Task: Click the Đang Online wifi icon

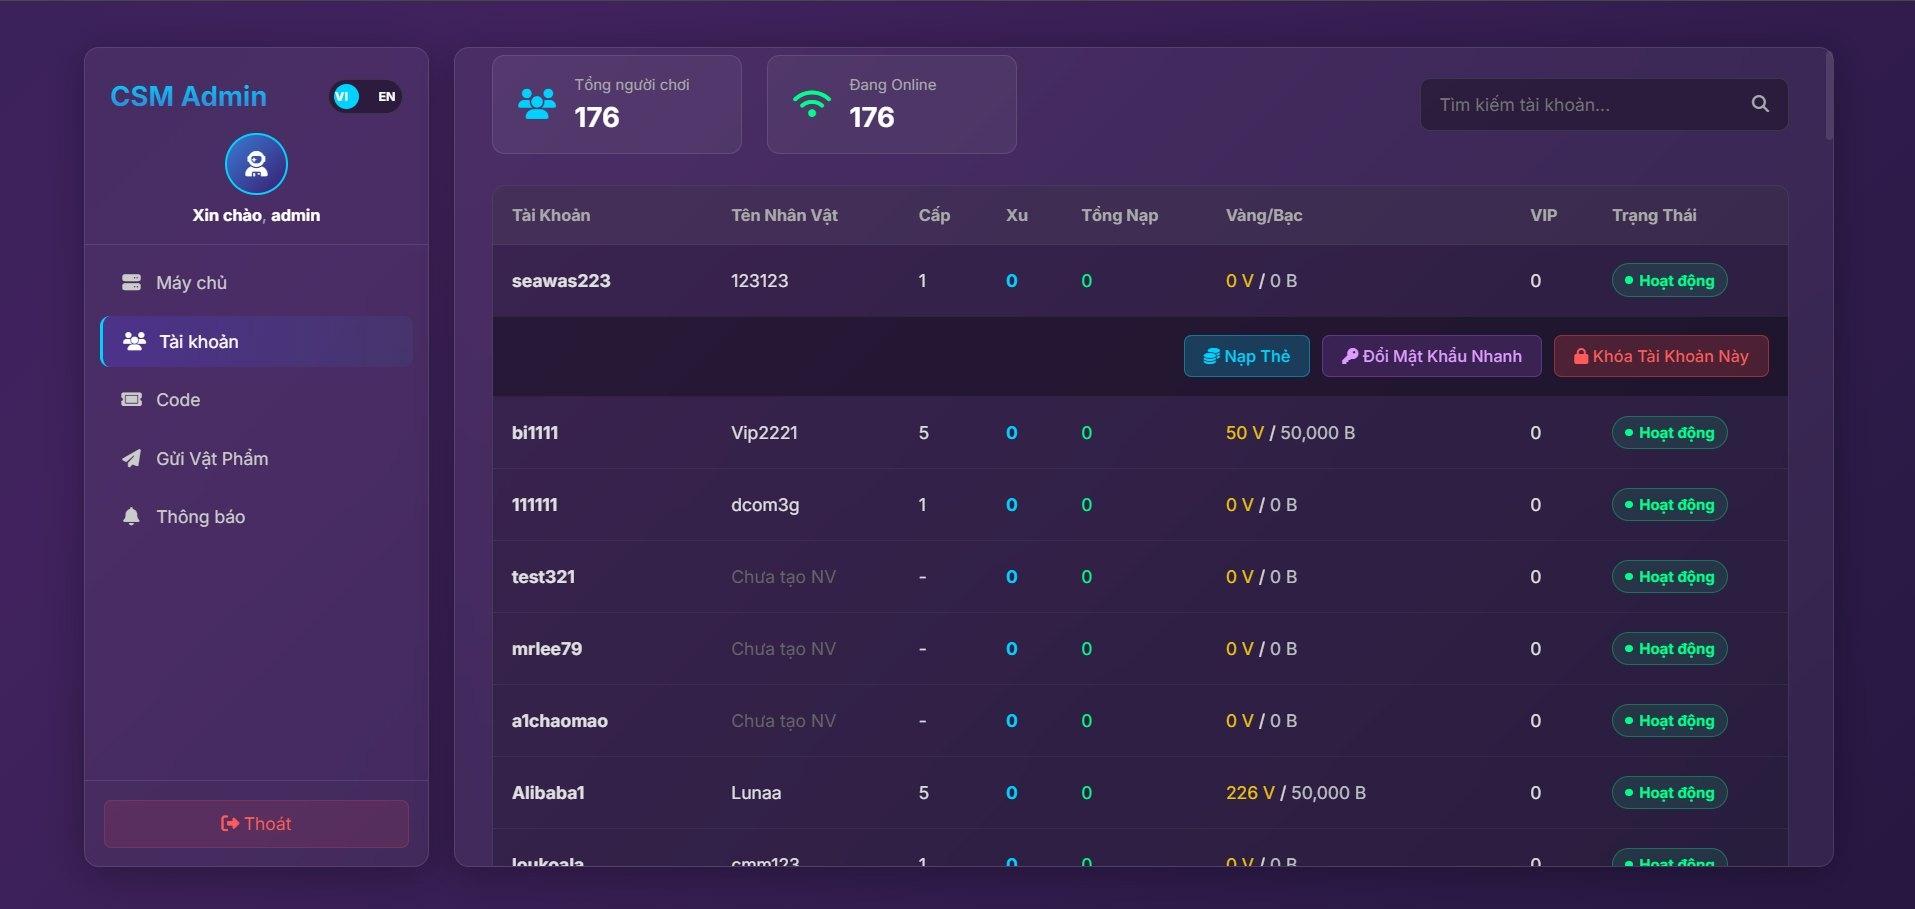Action: pyautogui.click(x=811, y=104)
